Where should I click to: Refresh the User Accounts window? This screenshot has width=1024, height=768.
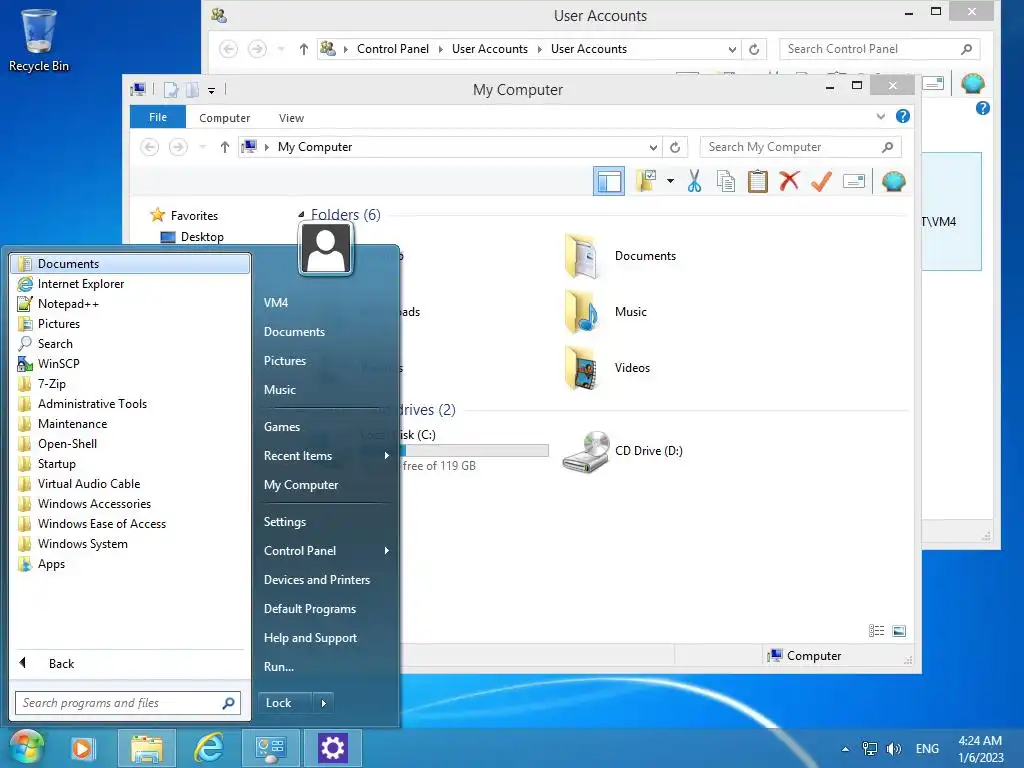[754, 49]
